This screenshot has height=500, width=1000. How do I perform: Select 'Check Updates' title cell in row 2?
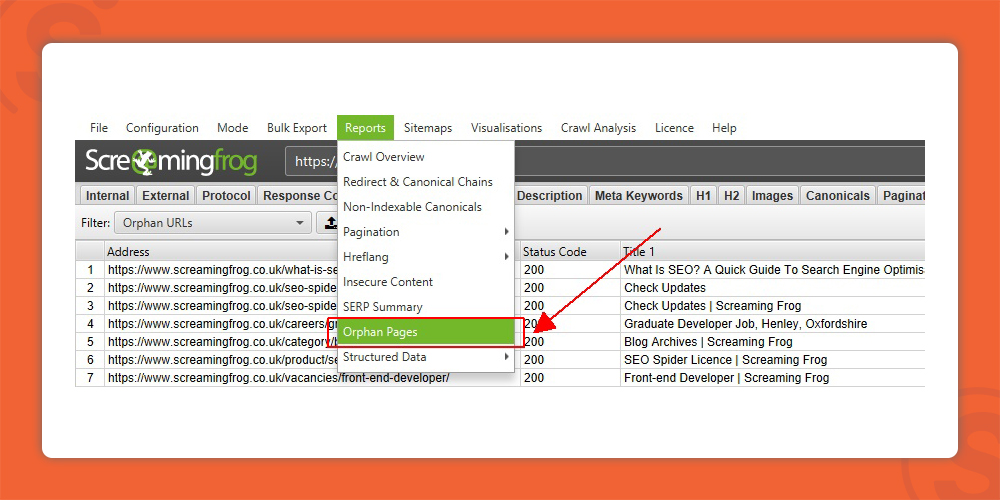click(665, 288)
